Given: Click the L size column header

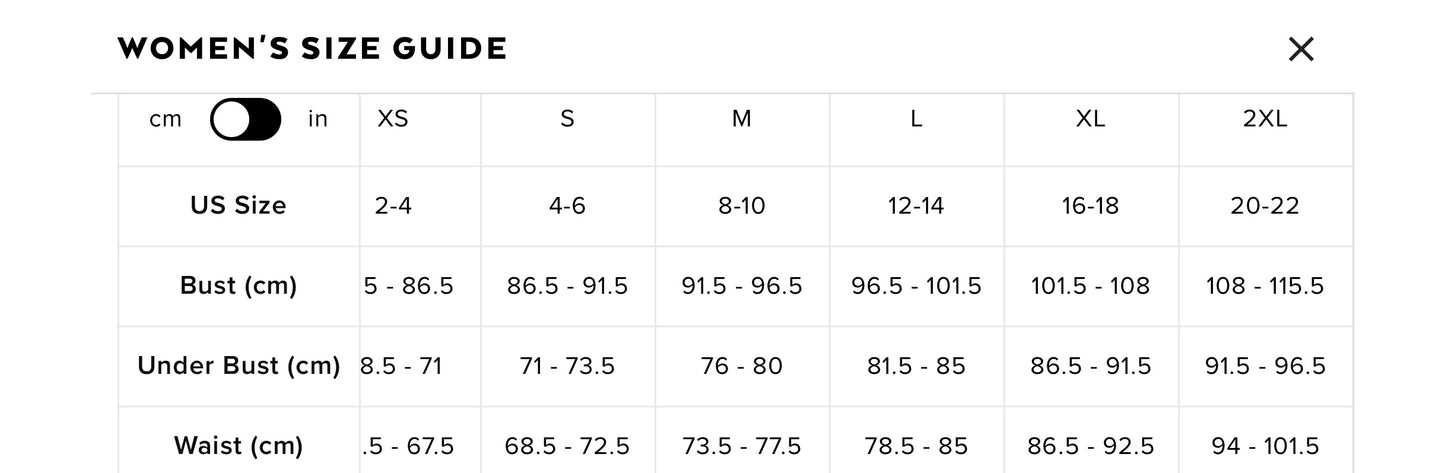Looking at the screenshot, I should pyautogui.click(x=916, y=119).
